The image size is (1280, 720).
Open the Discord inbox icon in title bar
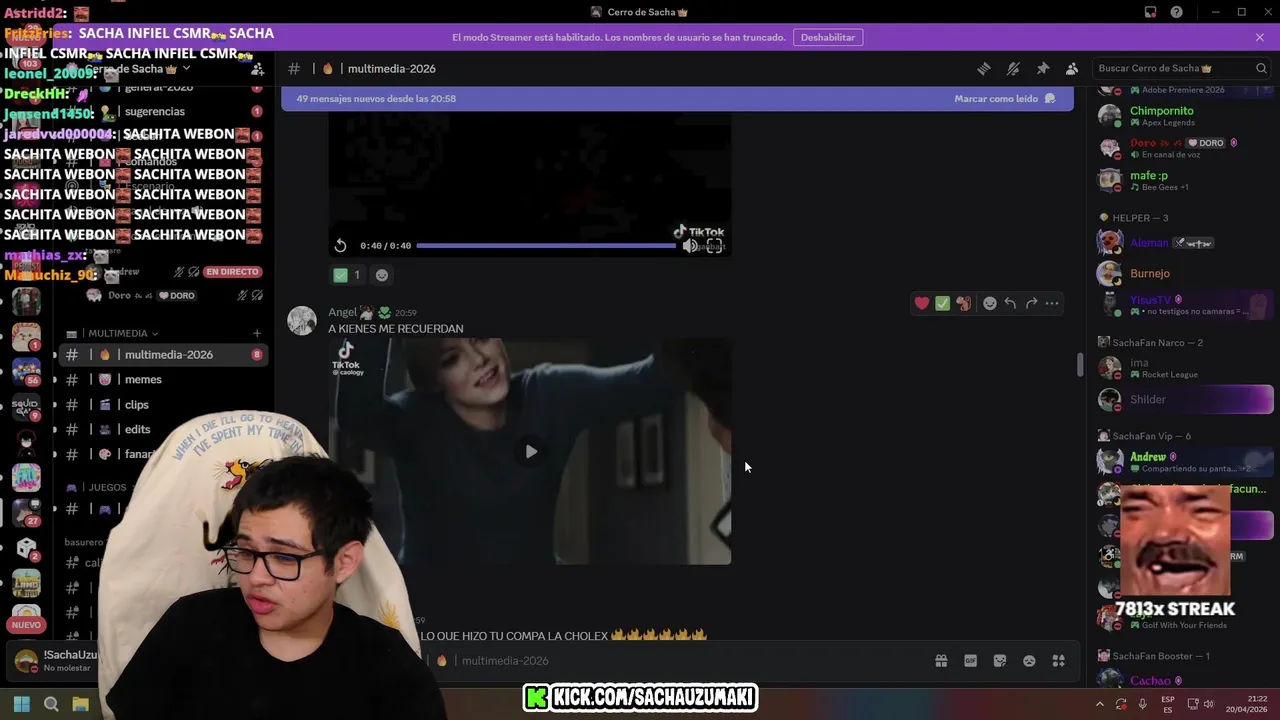point(1150,12)
